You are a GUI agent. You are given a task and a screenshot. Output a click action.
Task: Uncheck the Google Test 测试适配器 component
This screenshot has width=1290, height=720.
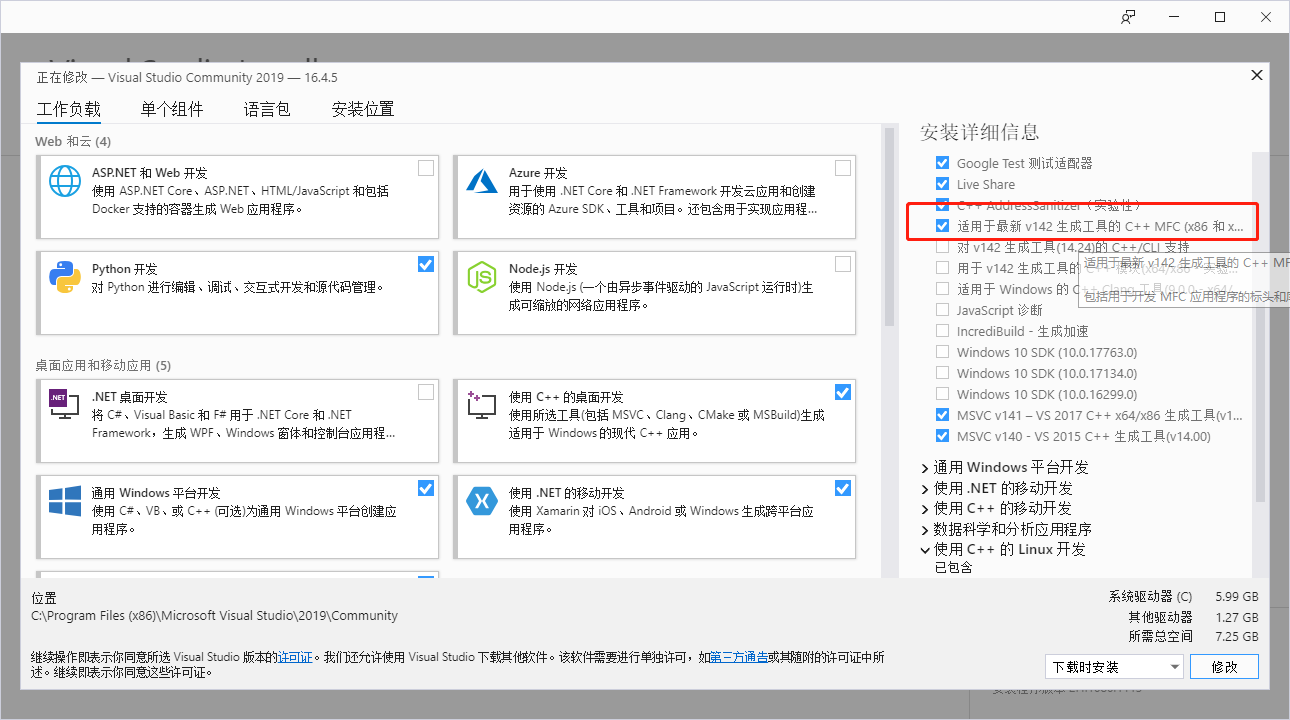coord(942,163)
